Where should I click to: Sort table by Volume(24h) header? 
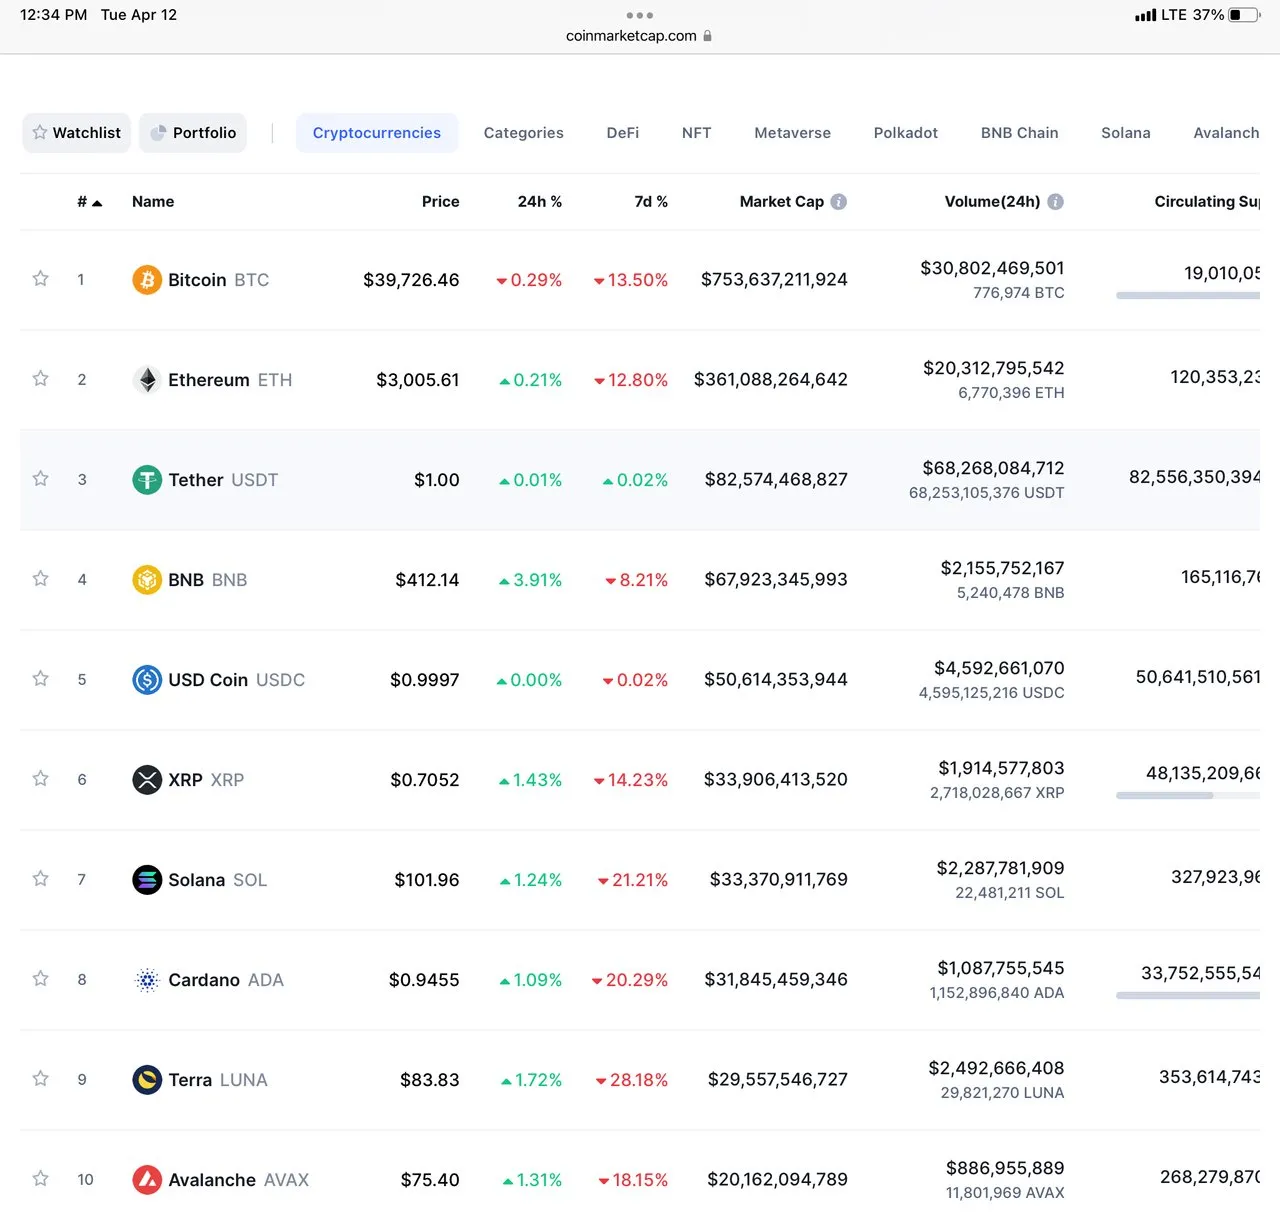(992, 202)
